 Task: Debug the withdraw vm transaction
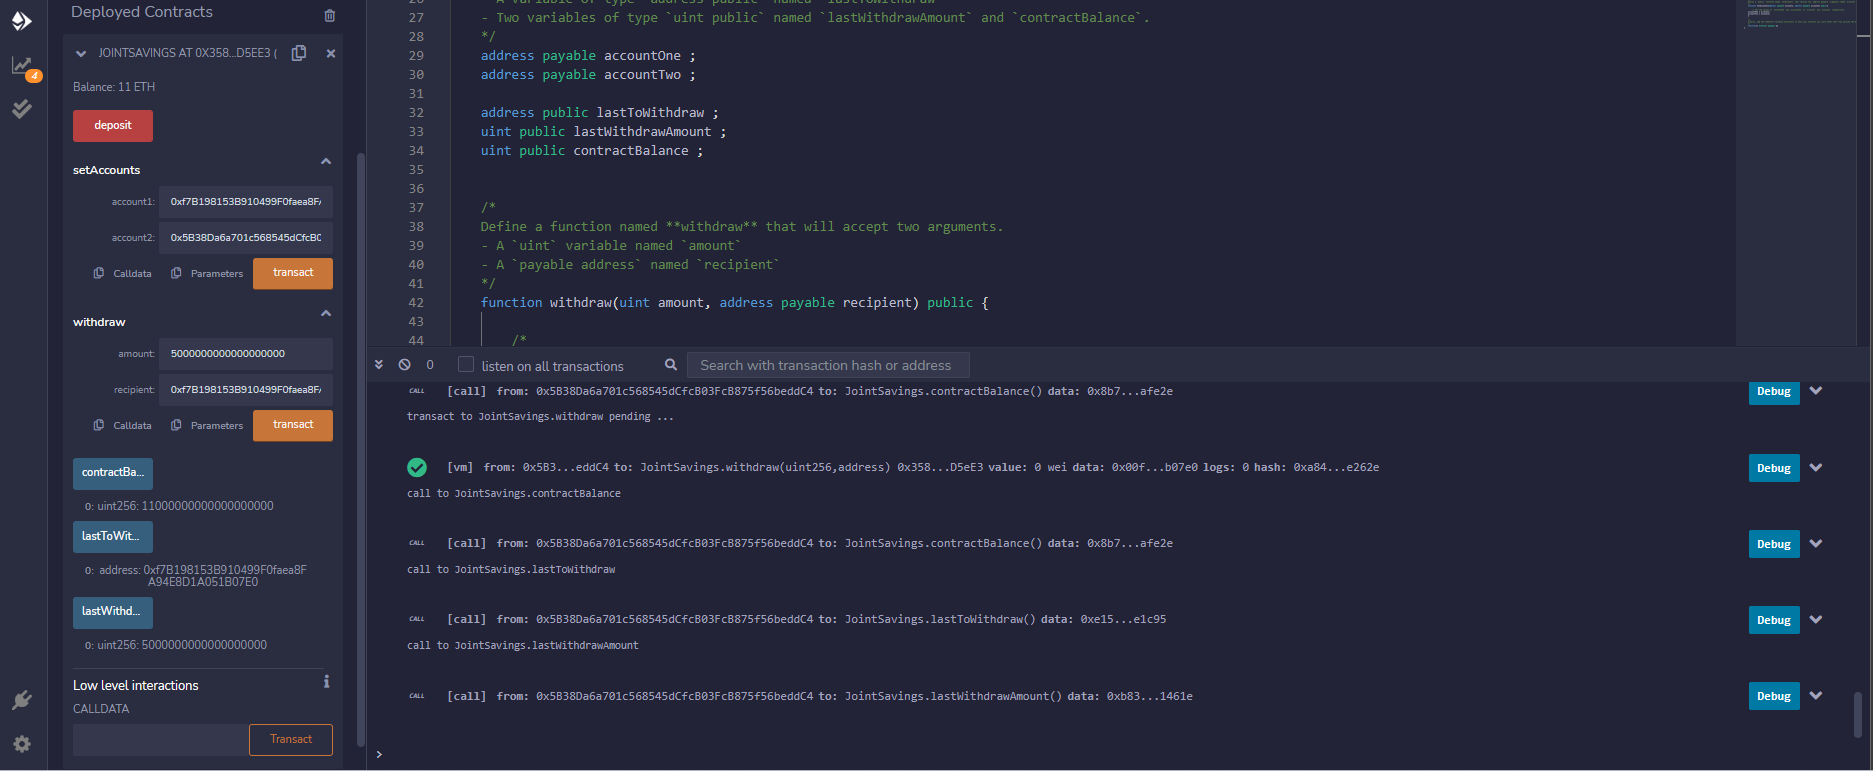(x=1774, y=468)
